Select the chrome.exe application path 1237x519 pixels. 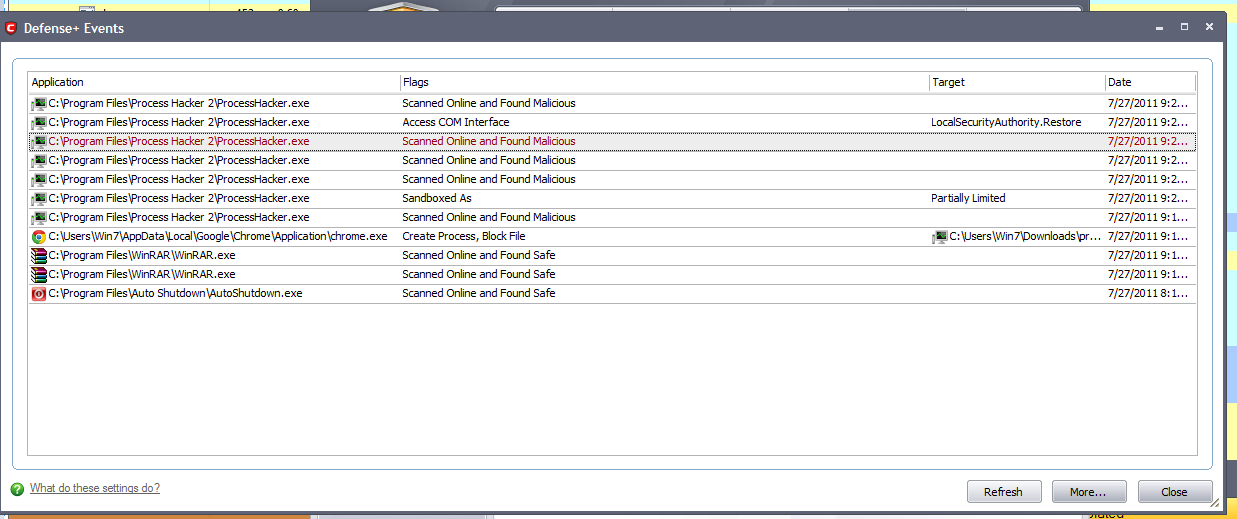coord(218,236)
